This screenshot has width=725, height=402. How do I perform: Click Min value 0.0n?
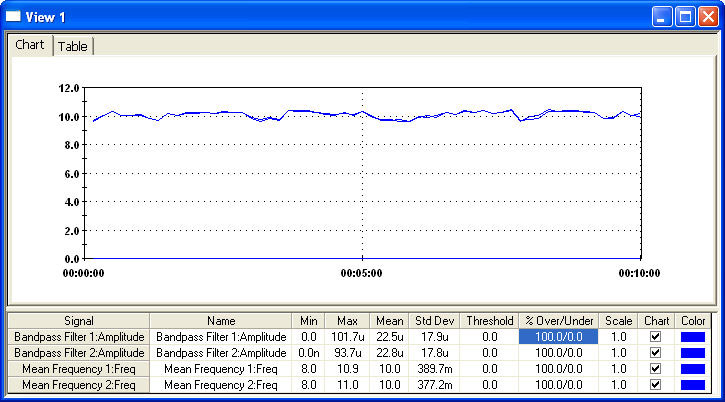point(308,353)
